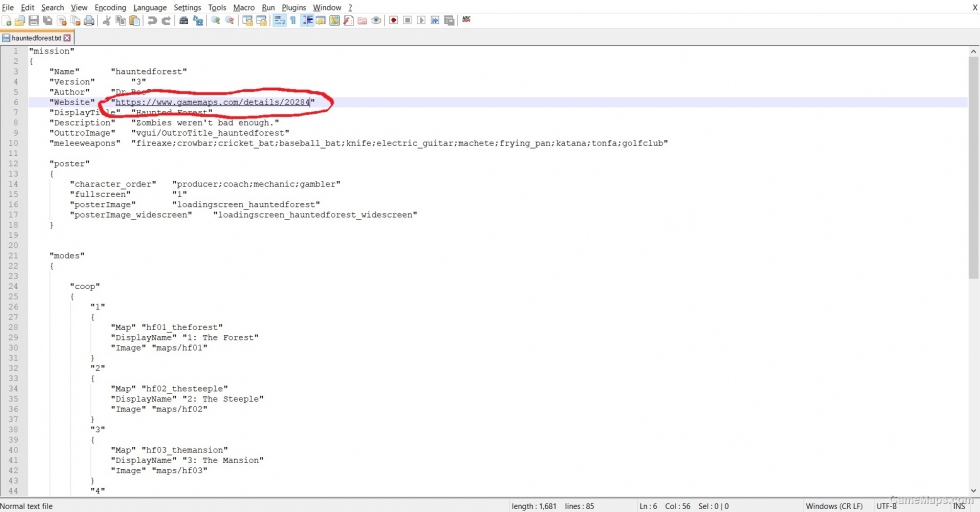Click the Copy toolbar icon
Image resolution: width=980 pixels, height=512 pixels.
click(x=121, y=21)
